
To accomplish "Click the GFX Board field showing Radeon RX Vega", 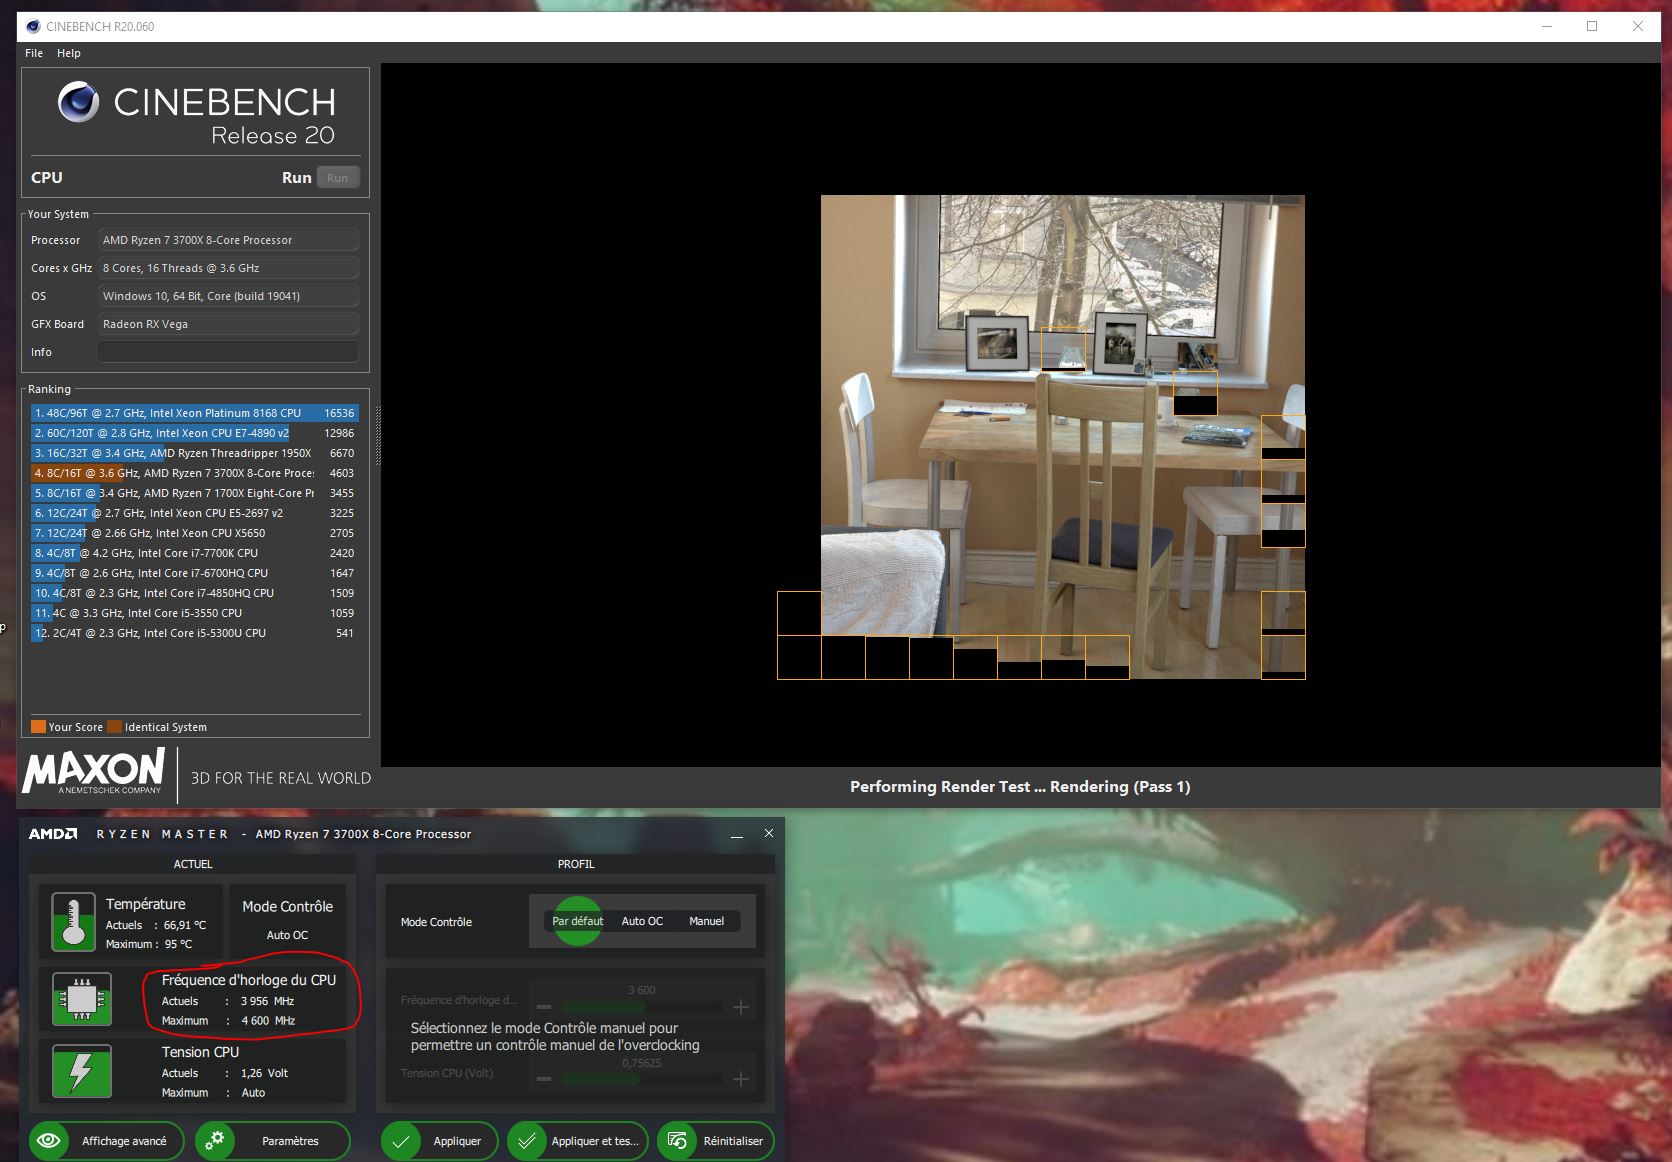I will tap(228, 324).
